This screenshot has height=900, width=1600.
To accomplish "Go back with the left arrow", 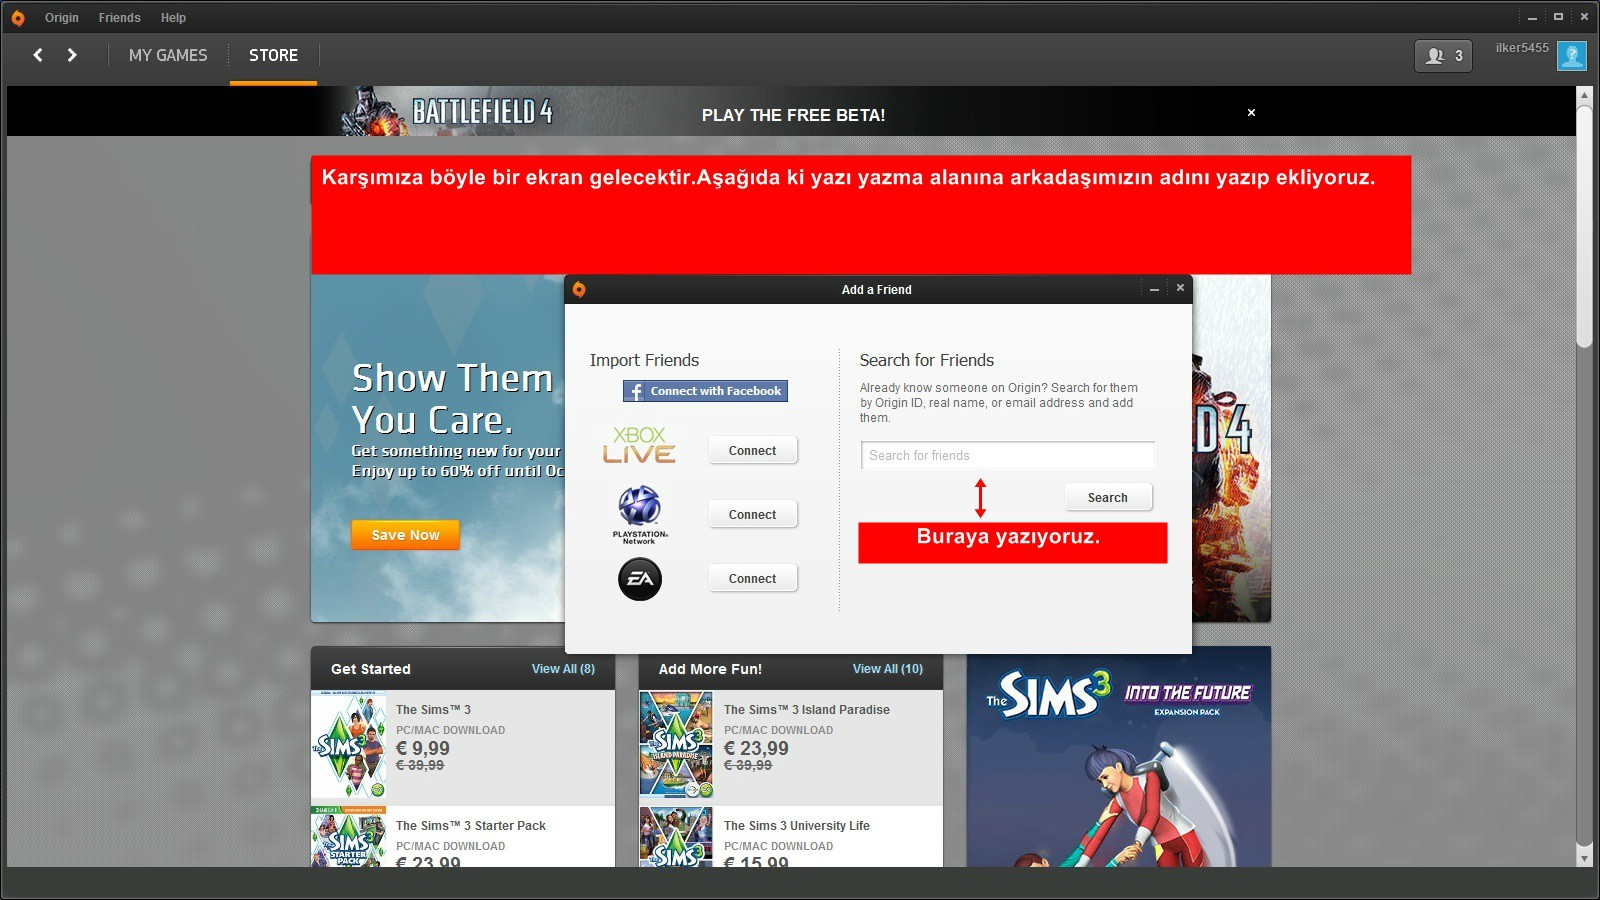I will pyautogui.click(x=38, y=55).
